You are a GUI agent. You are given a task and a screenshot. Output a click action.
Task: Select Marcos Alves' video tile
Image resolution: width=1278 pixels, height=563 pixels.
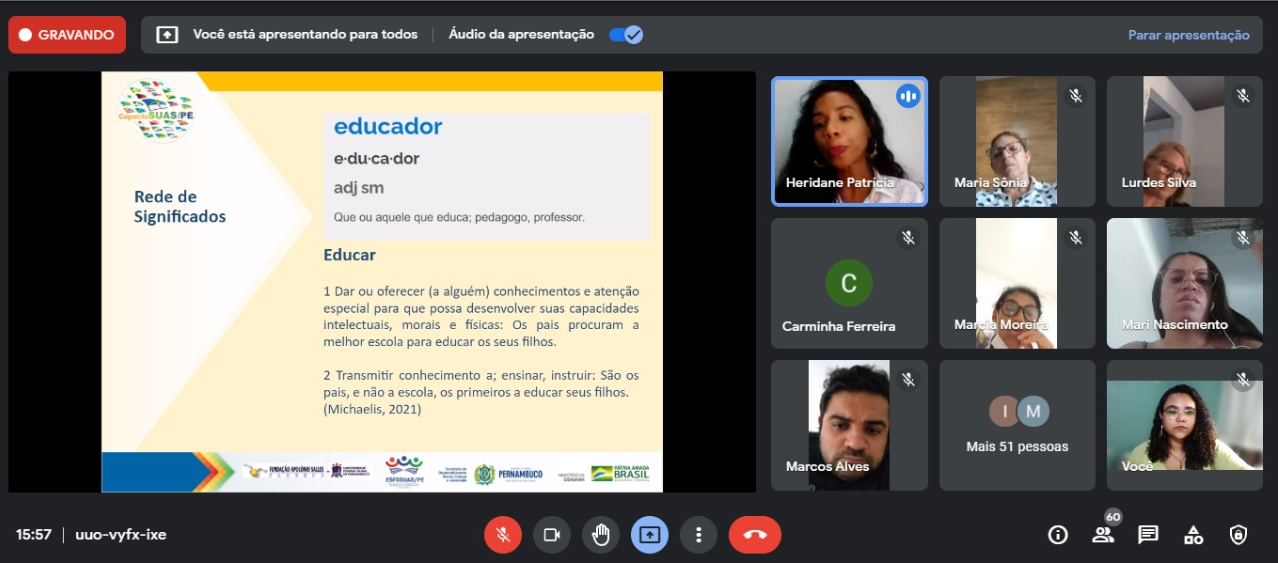(x=849, y=425)
